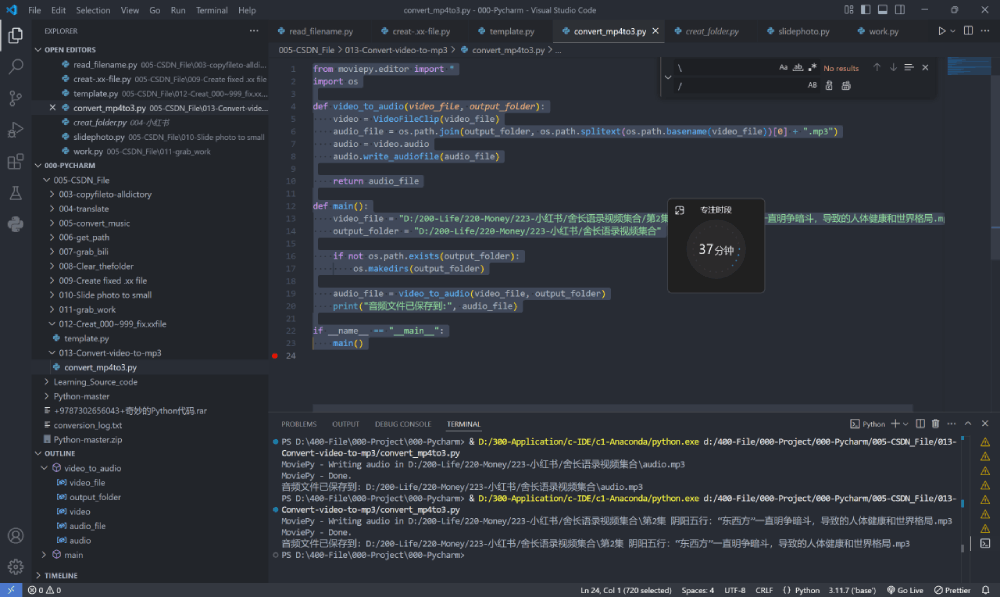Open the Python extension sidebar icon
This screenshot has width=1000, height=597.
point(15,224)
